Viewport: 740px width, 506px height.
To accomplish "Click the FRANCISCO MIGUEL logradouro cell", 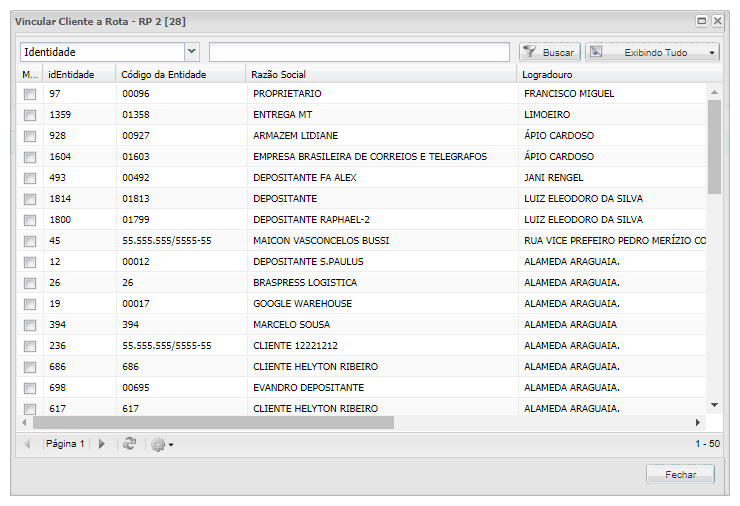I will (x=613, y=93).
